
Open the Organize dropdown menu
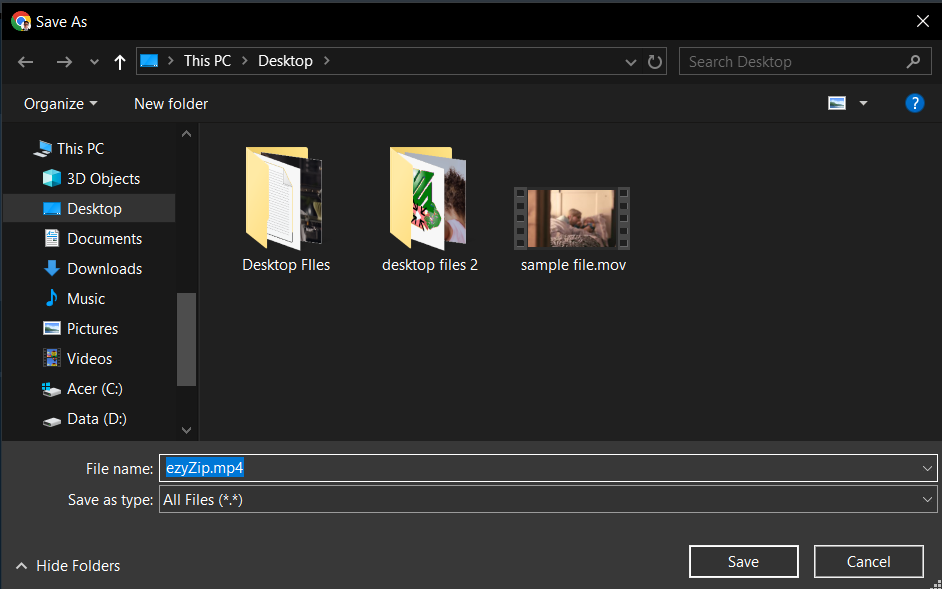point(59,103)
